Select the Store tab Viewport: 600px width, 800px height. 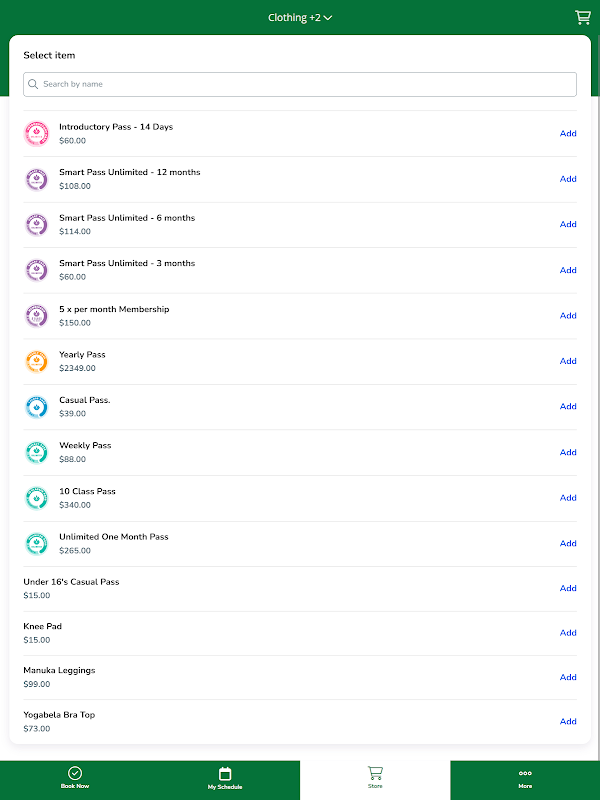point(375,778)
